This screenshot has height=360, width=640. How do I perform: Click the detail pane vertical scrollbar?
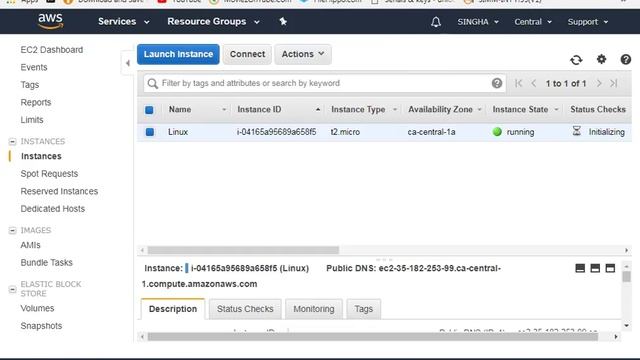pos(627,277)
